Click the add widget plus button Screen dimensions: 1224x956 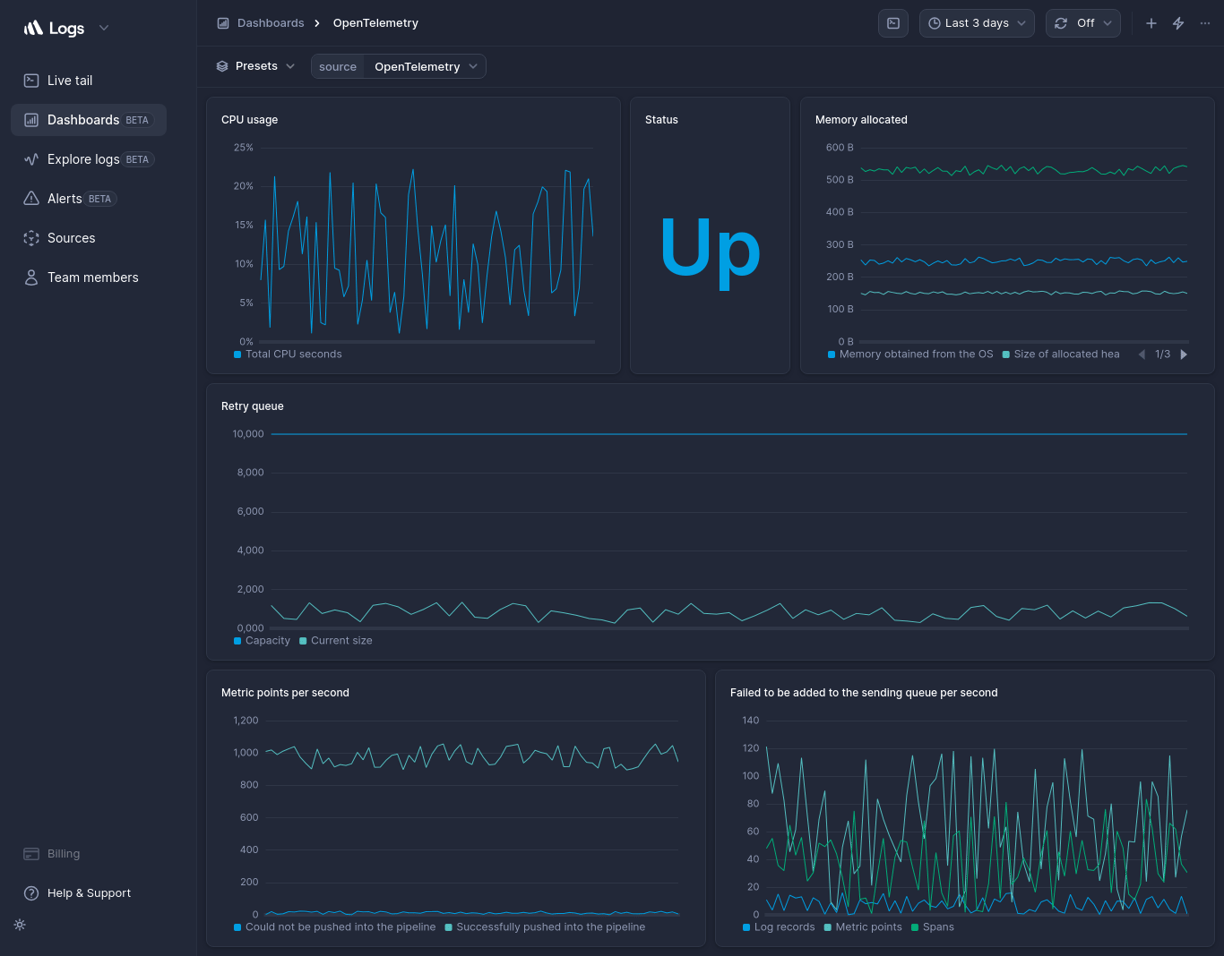(x=1150, y=22)
